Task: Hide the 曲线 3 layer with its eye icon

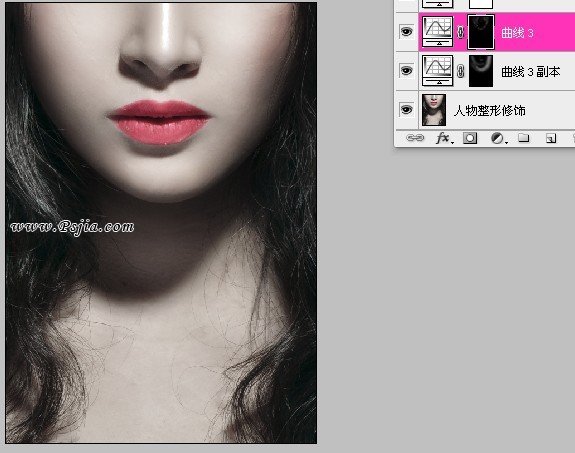Action: click(x=406, y=32)
